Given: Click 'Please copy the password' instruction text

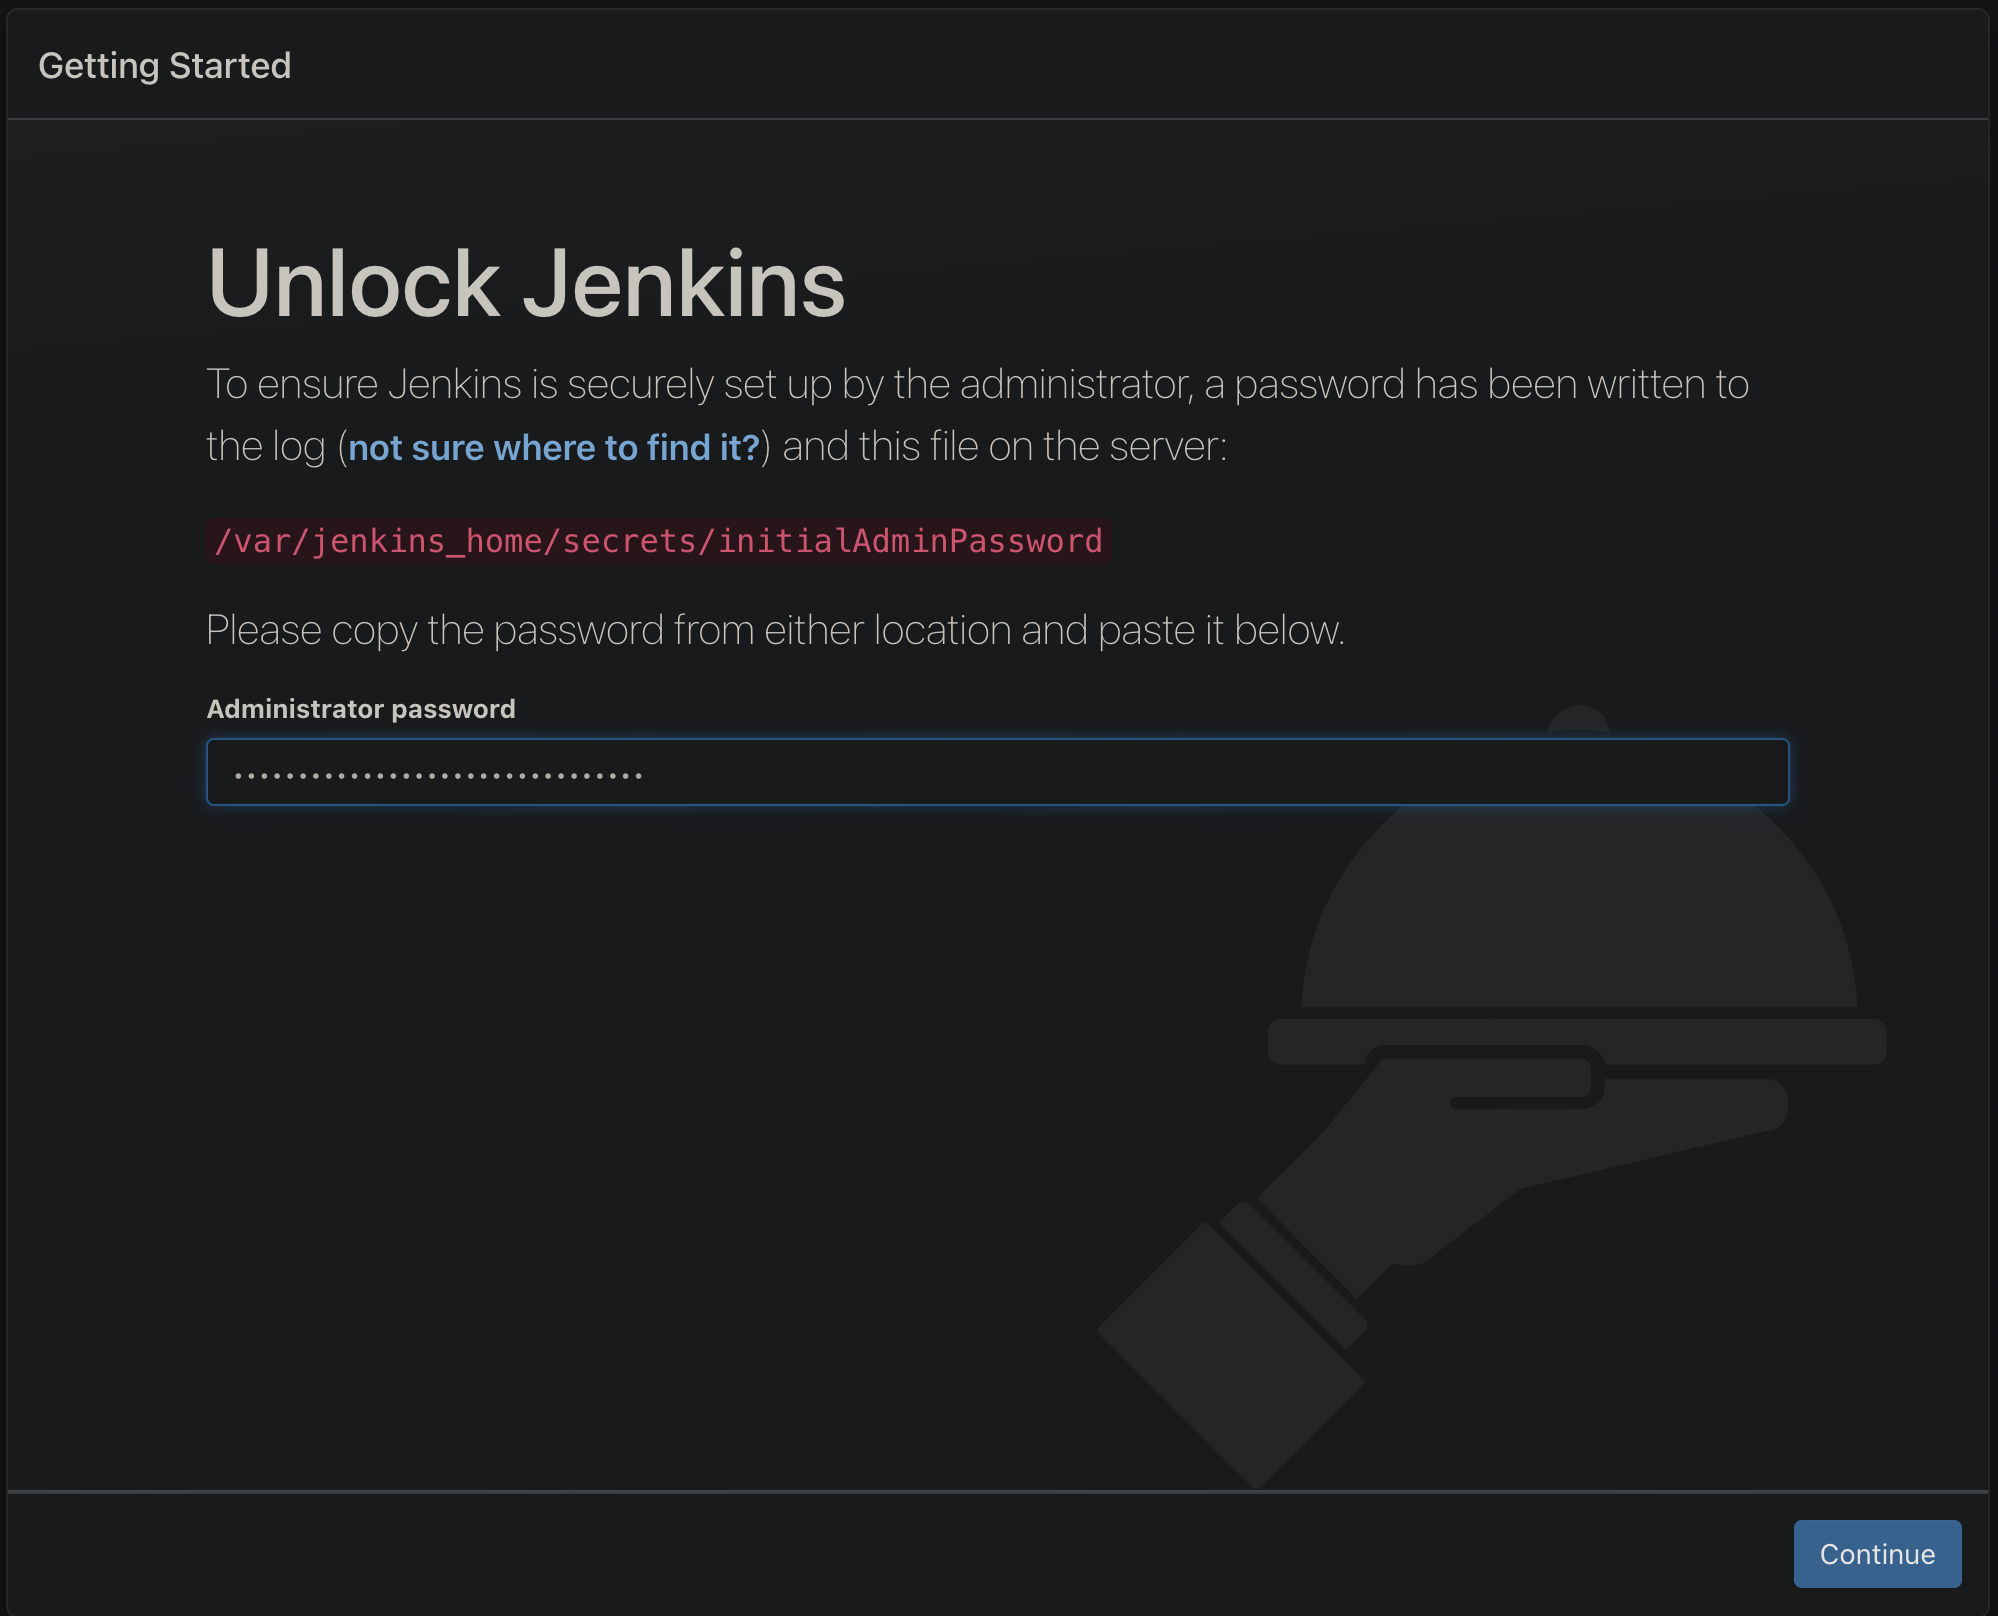Looking at the screenshot, I should click(x=775, y=630).
